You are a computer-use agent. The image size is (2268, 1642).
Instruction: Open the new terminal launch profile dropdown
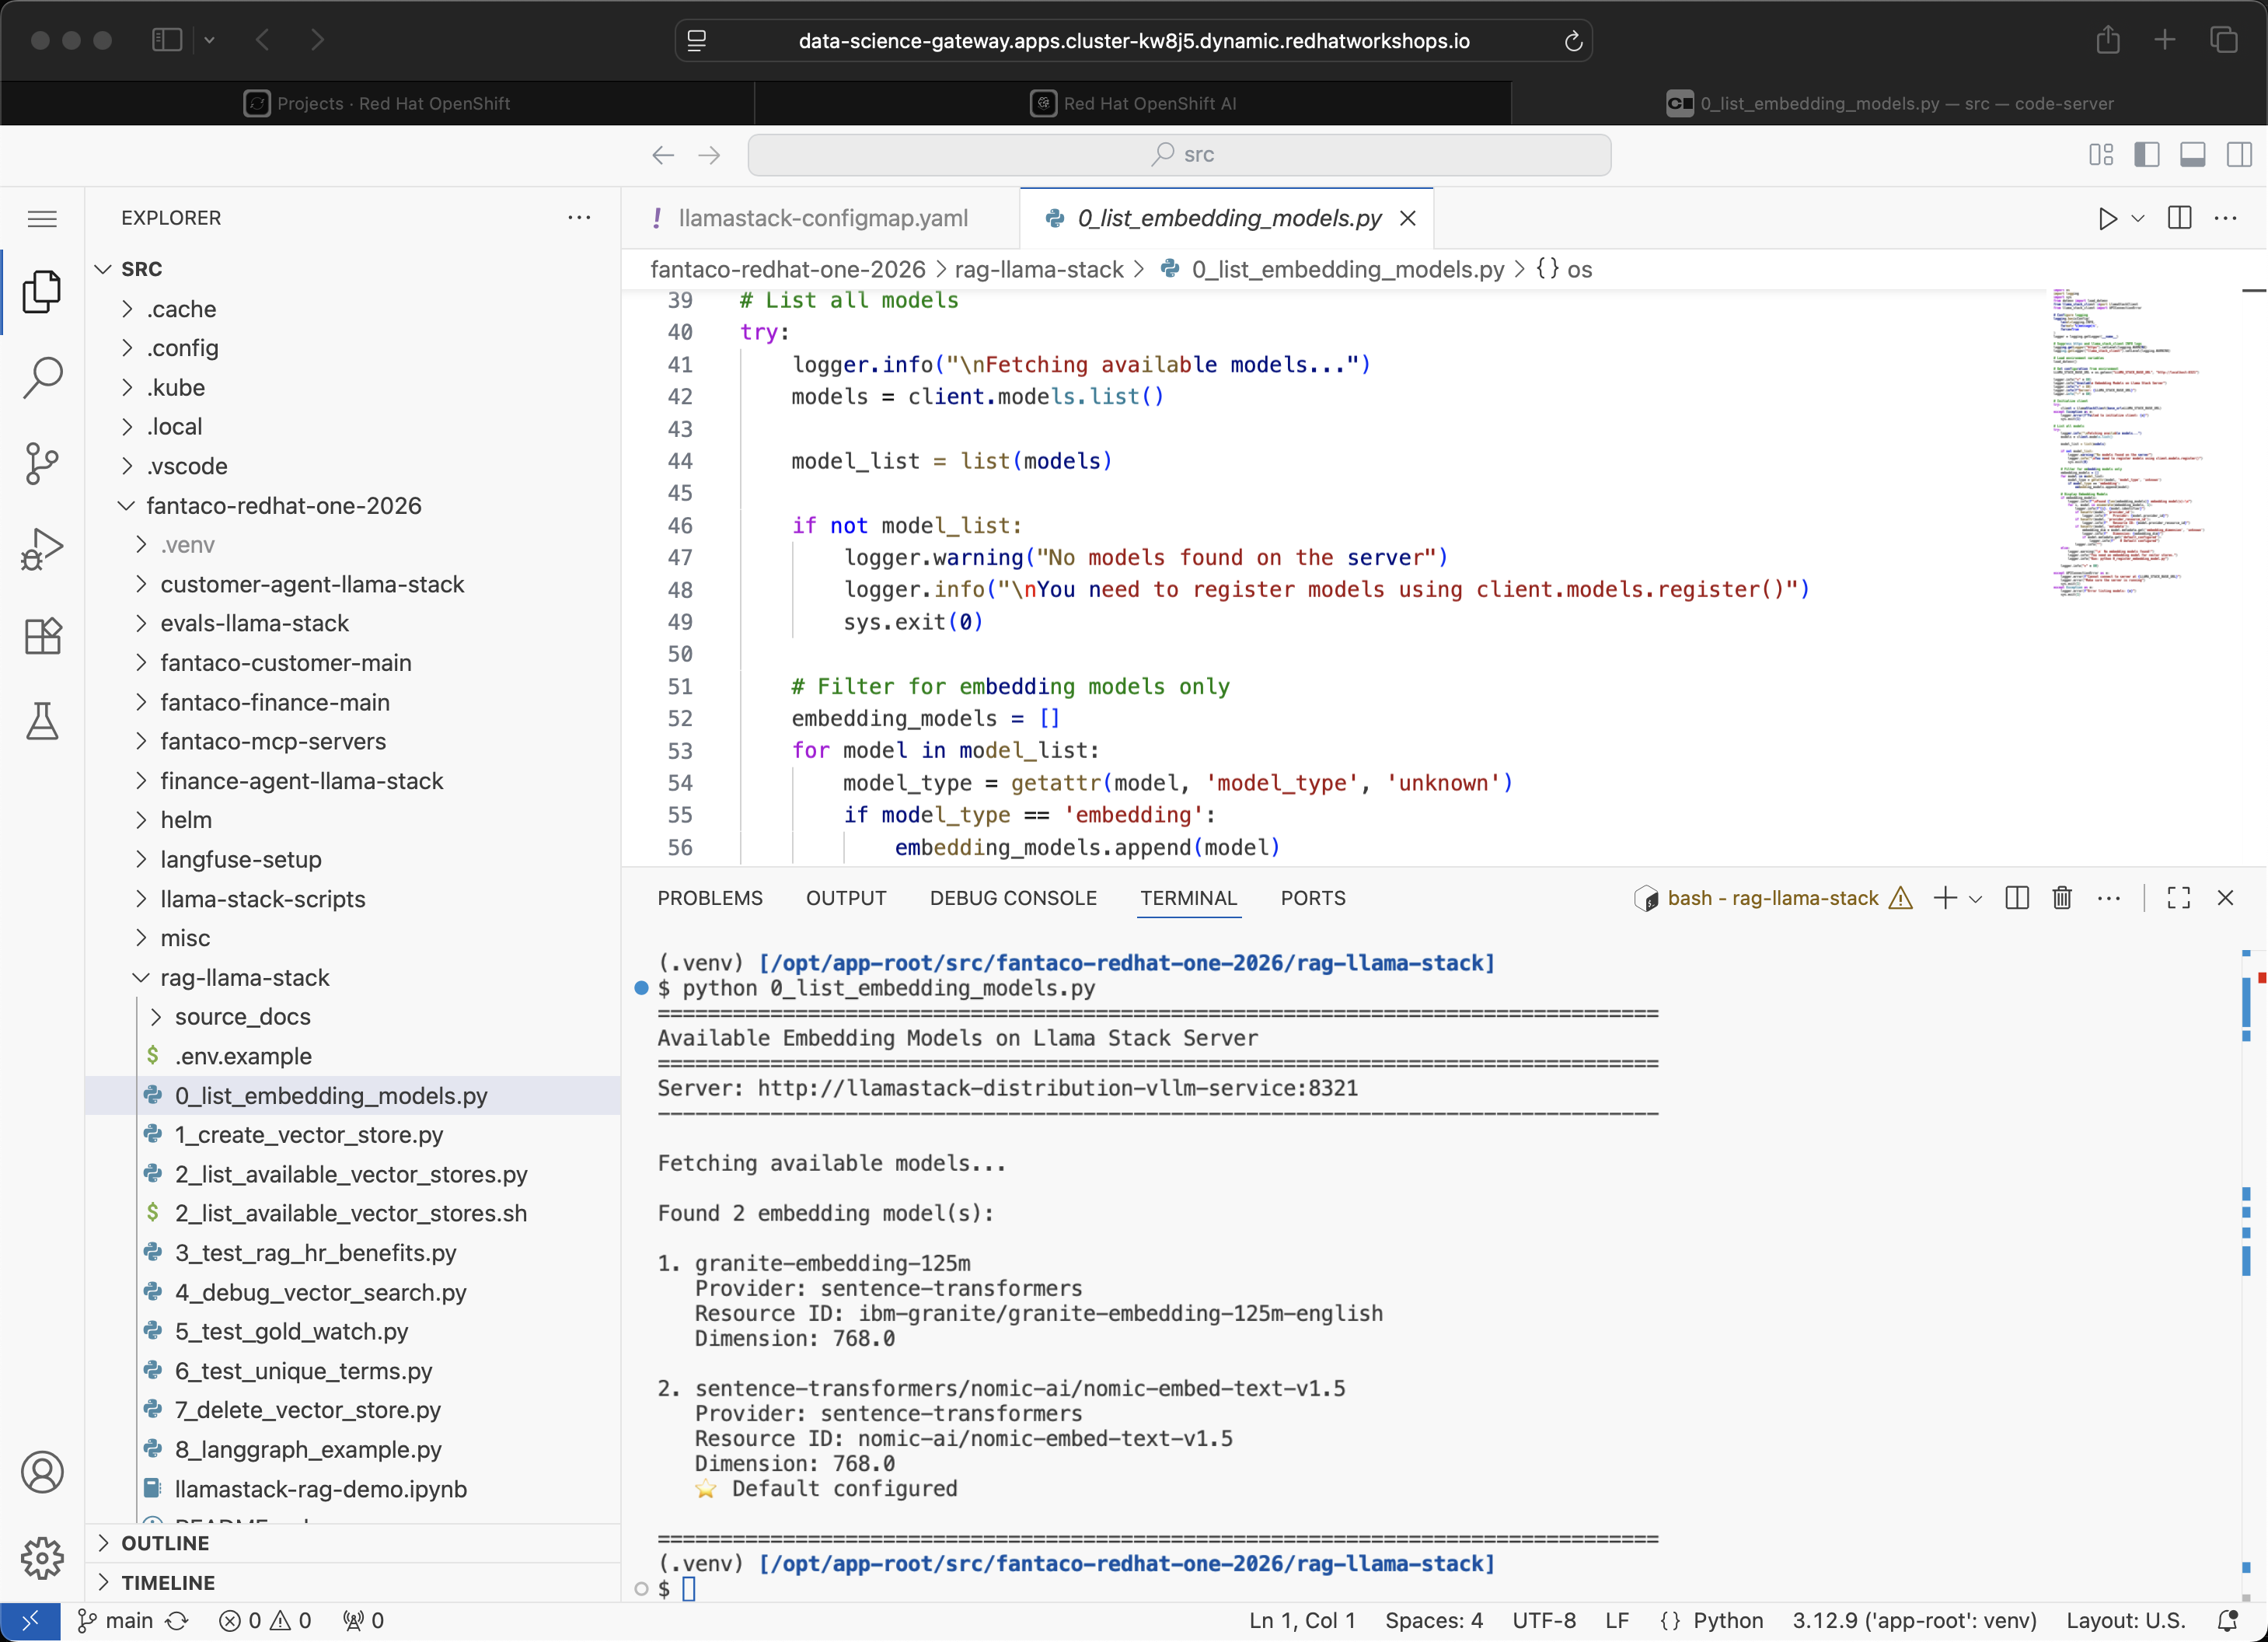click(x=1976, y=899)
